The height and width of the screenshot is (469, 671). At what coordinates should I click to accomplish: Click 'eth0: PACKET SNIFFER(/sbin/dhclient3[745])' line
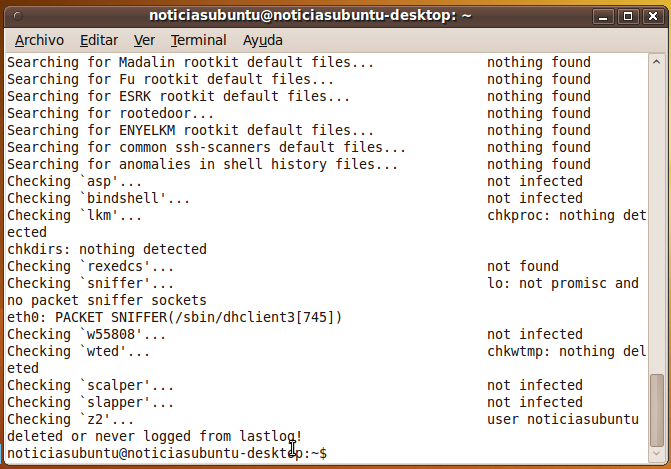[x=175, y=318]
